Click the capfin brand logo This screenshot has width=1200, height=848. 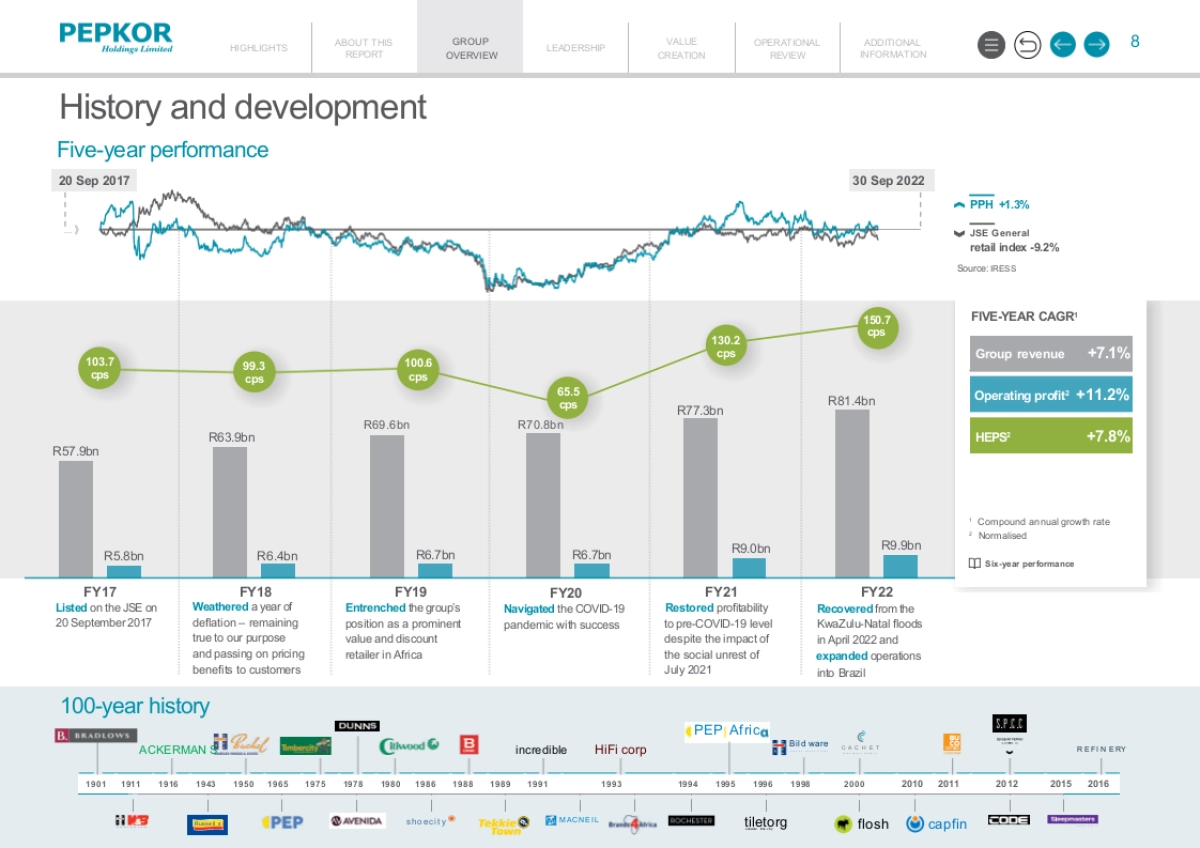pyautogui.click(x=937, y=824)
